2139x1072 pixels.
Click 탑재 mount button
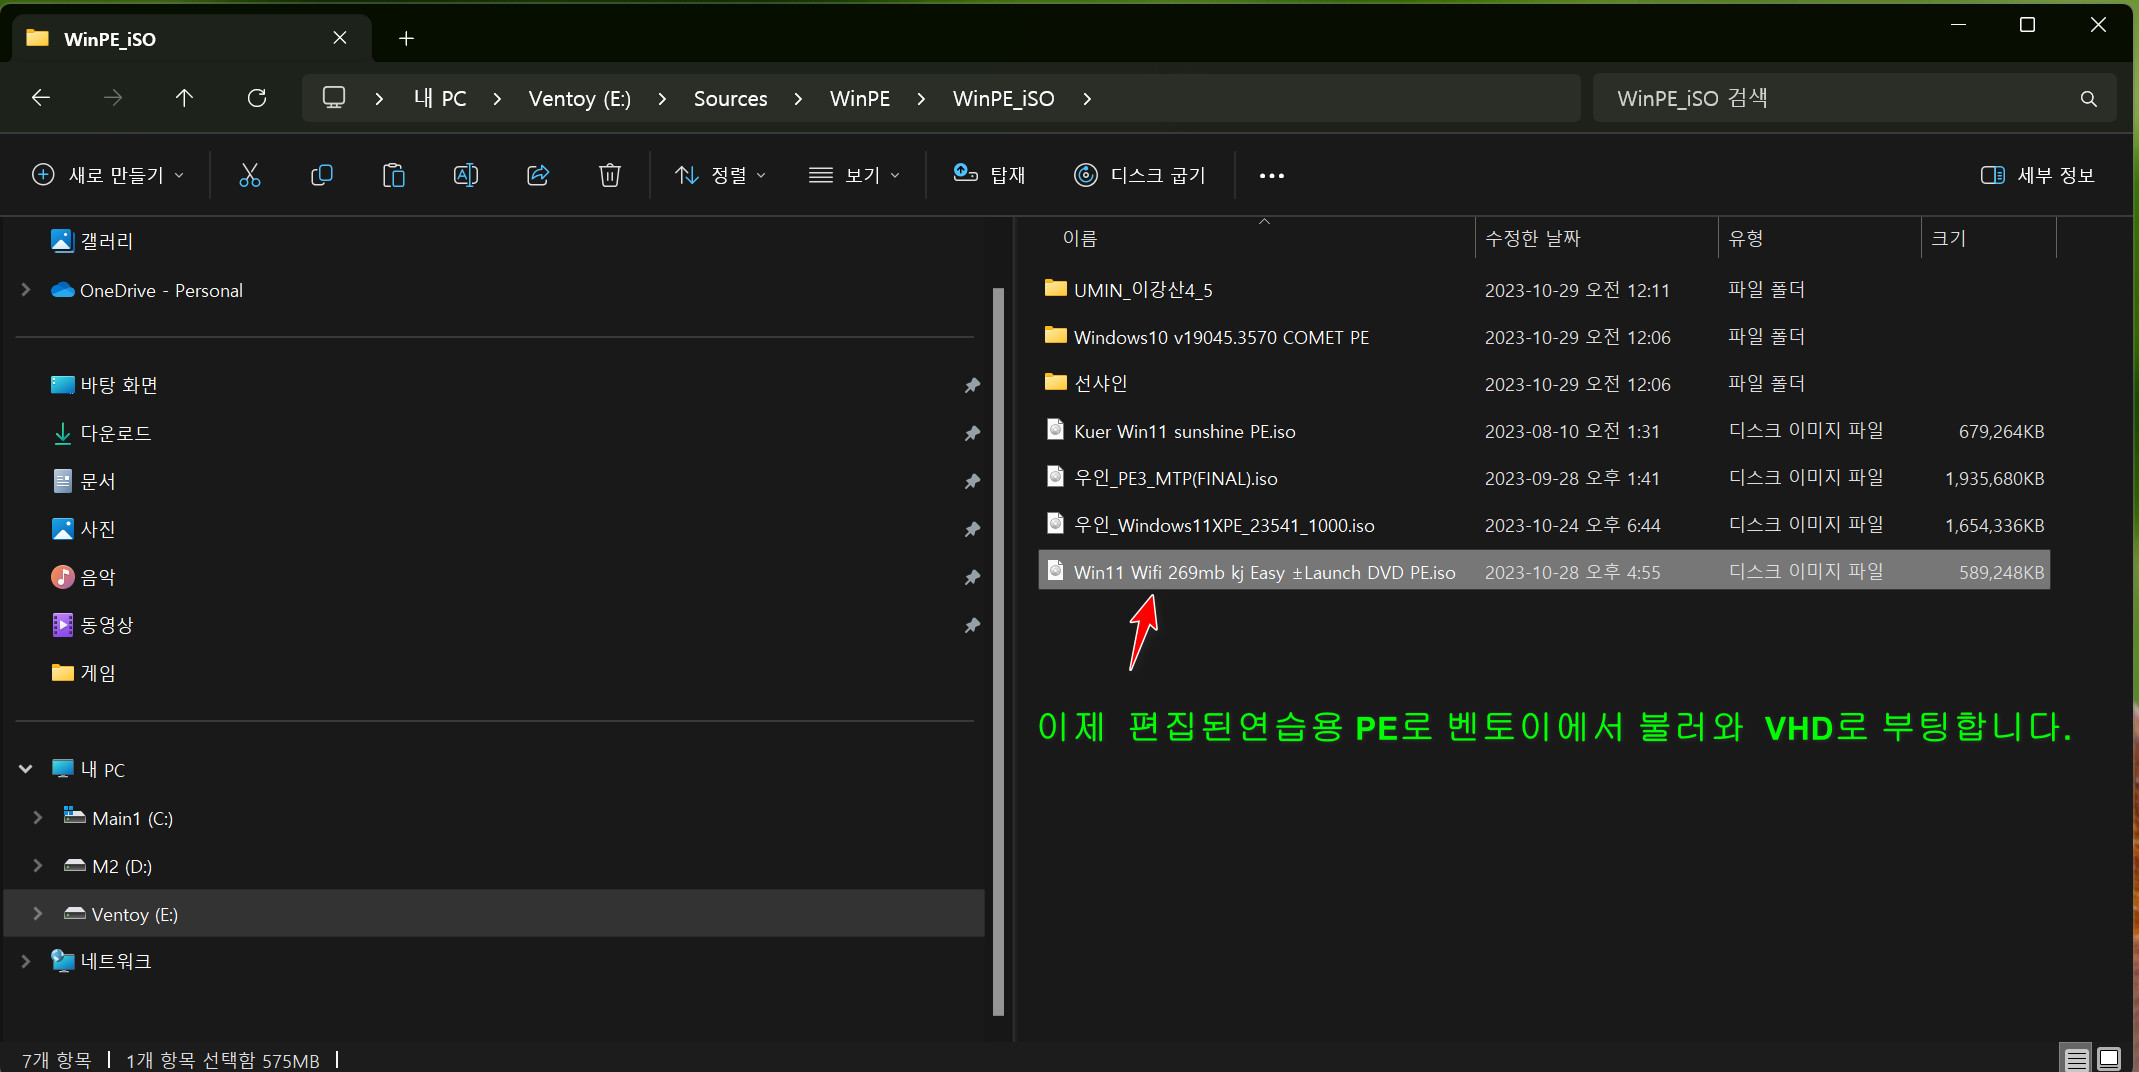(989, 175)
